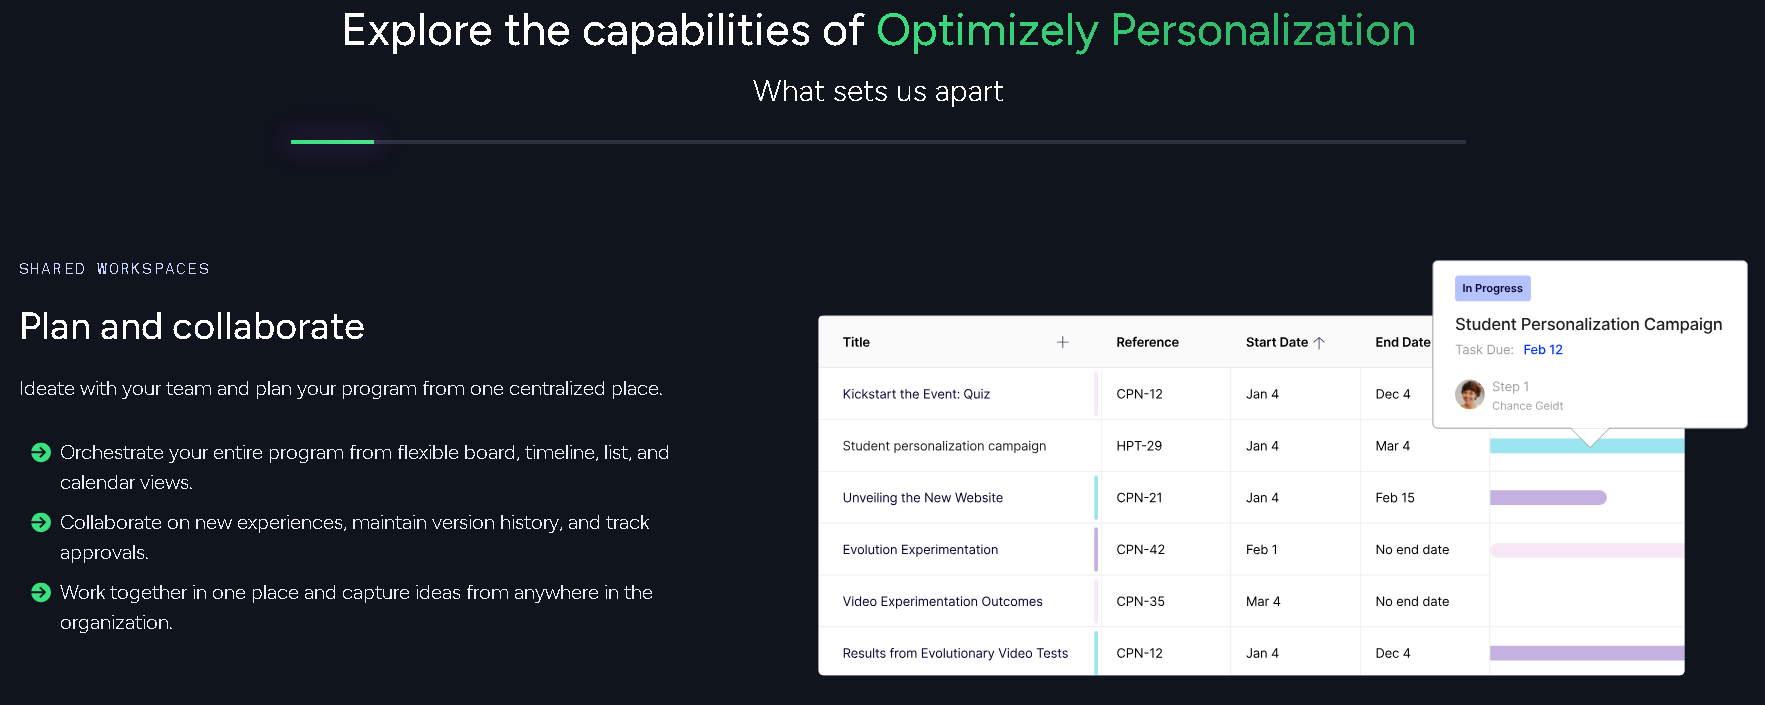Click the third green arrow bullet icon
The image size is (1765, 705).
[x=41, y=593]
